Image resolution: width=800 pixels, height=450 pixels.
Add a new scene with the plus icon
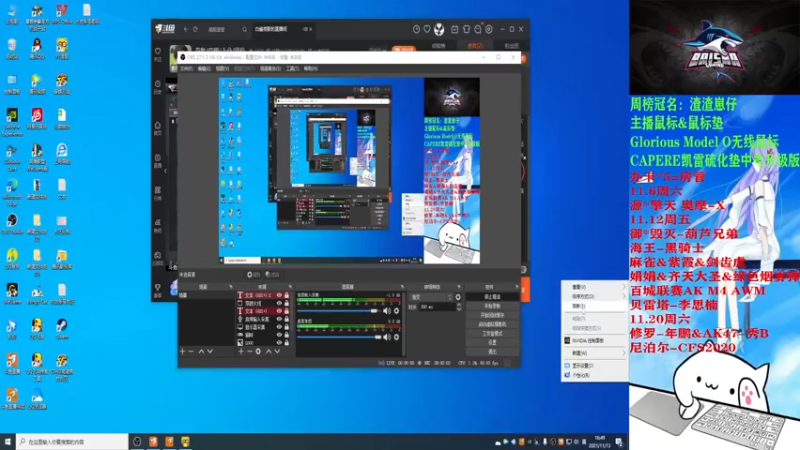tap(183, 352)
